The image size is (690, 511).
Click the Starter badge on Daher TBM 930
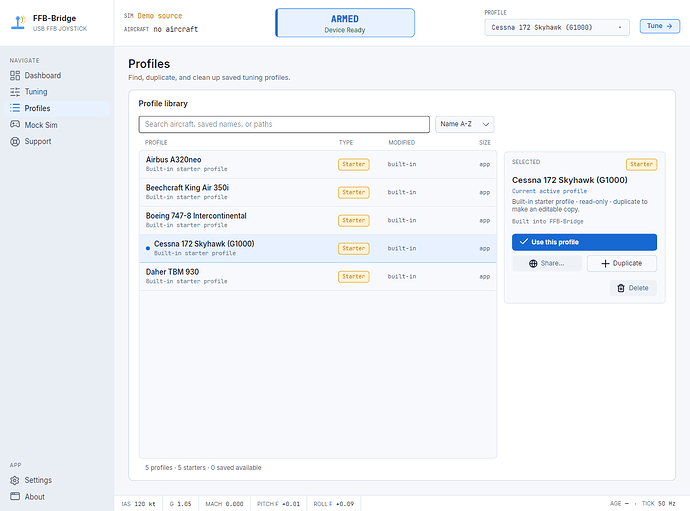[x=354, y=277]
